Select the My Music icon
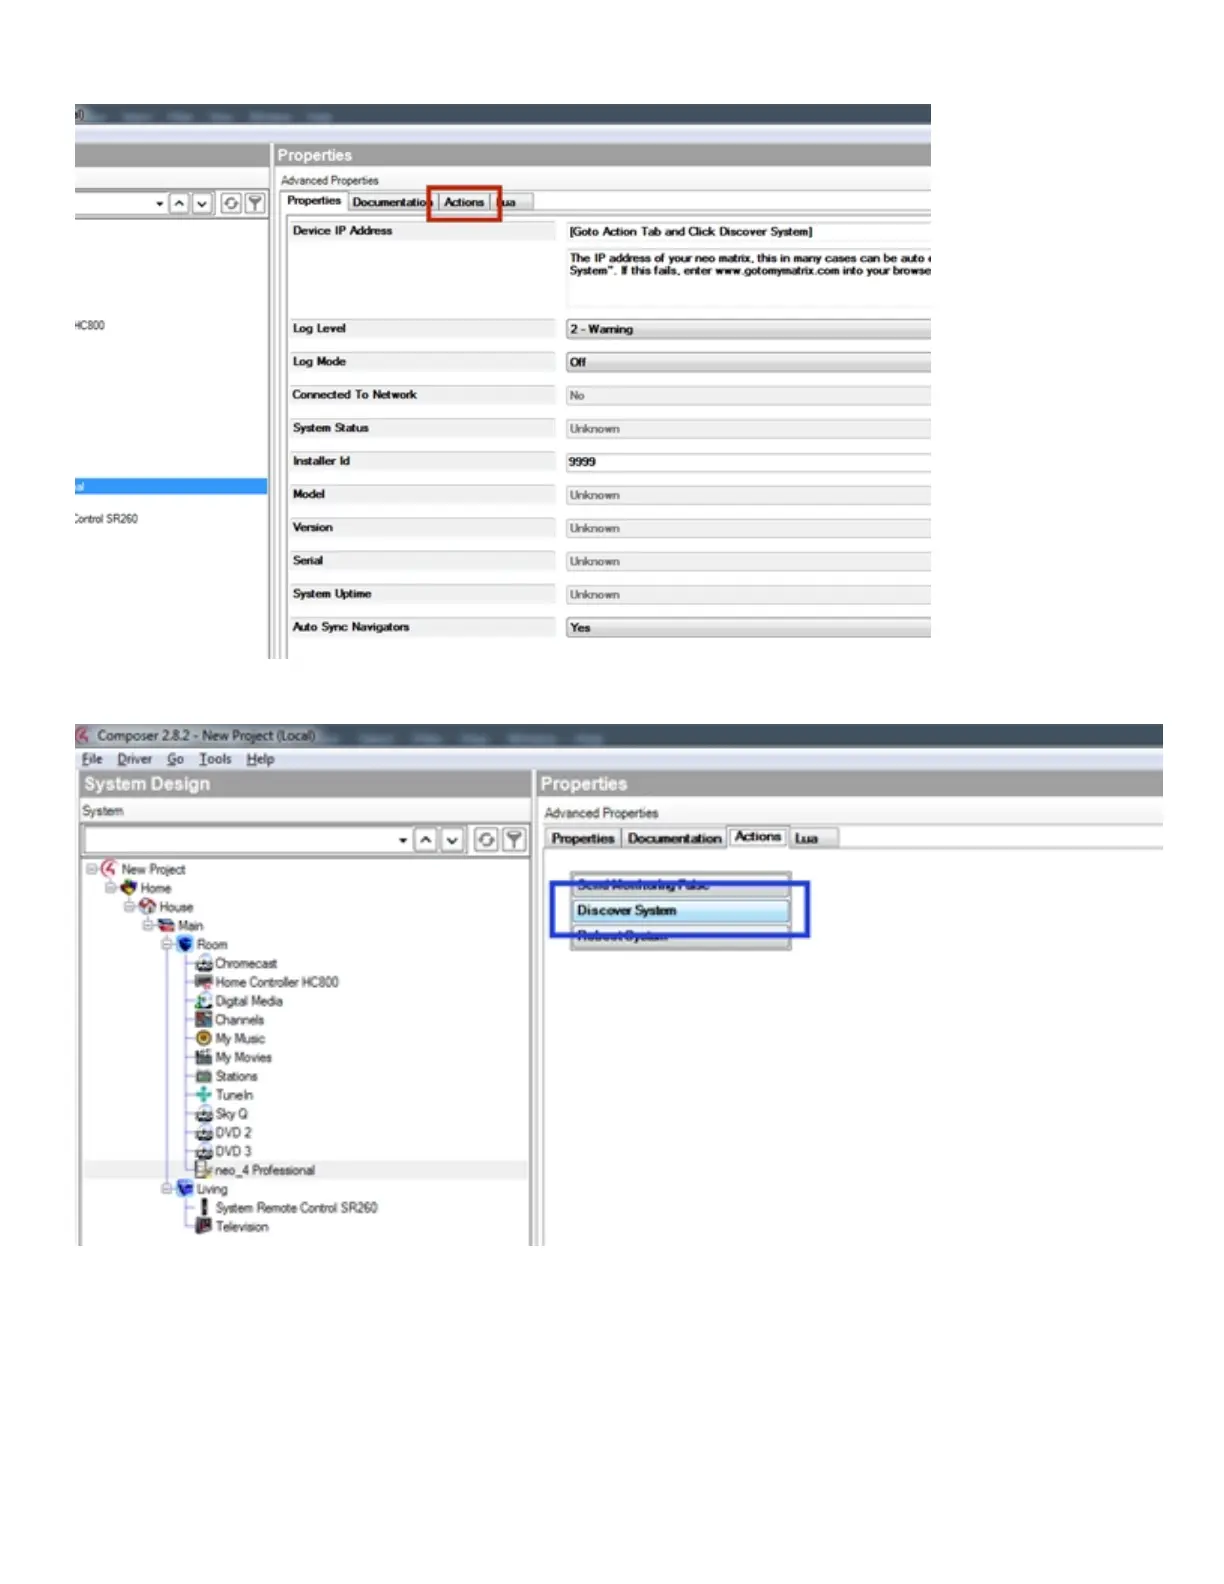This screenshot has width=1224, height=1584. [x=204, y=1038]
